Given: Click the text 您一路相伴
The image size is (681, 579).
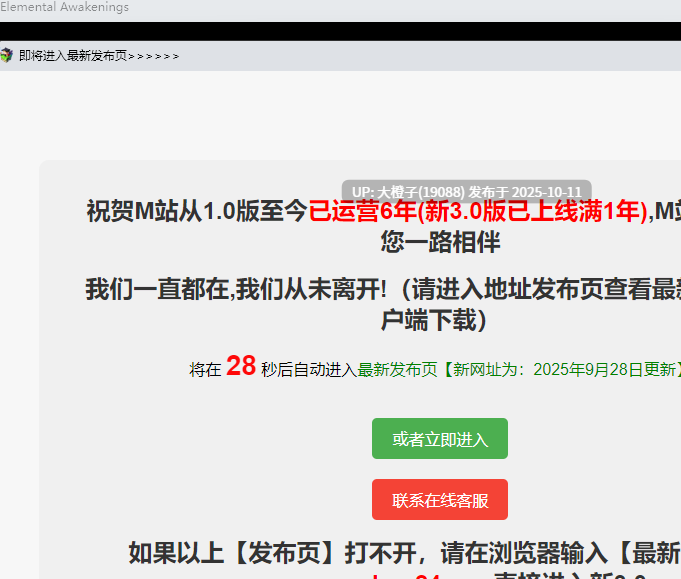Looking at the screenshot, I should pyautogui.click(x=440, y=242).
